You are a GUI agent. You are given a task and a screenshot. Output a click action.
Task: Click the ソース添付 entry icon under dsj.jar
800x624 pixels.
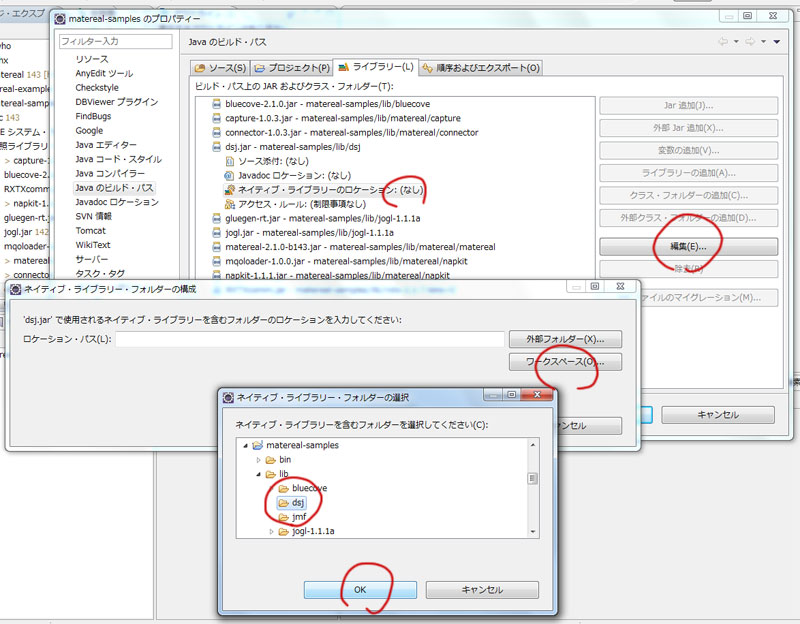click(x=230, y=160)
